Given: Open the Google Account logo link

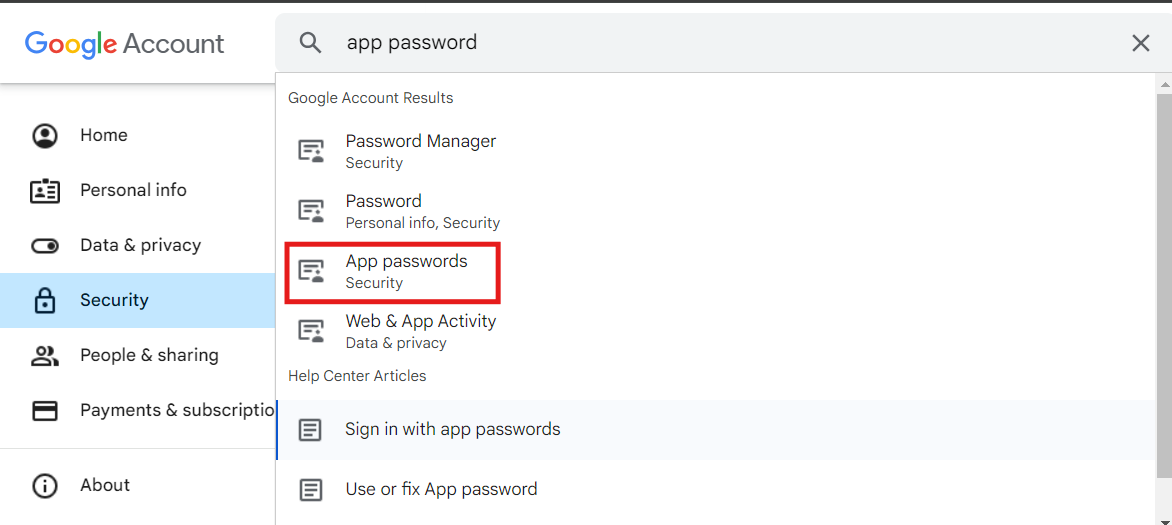Looking at the screenshot, I should click(x=124, y=43).
